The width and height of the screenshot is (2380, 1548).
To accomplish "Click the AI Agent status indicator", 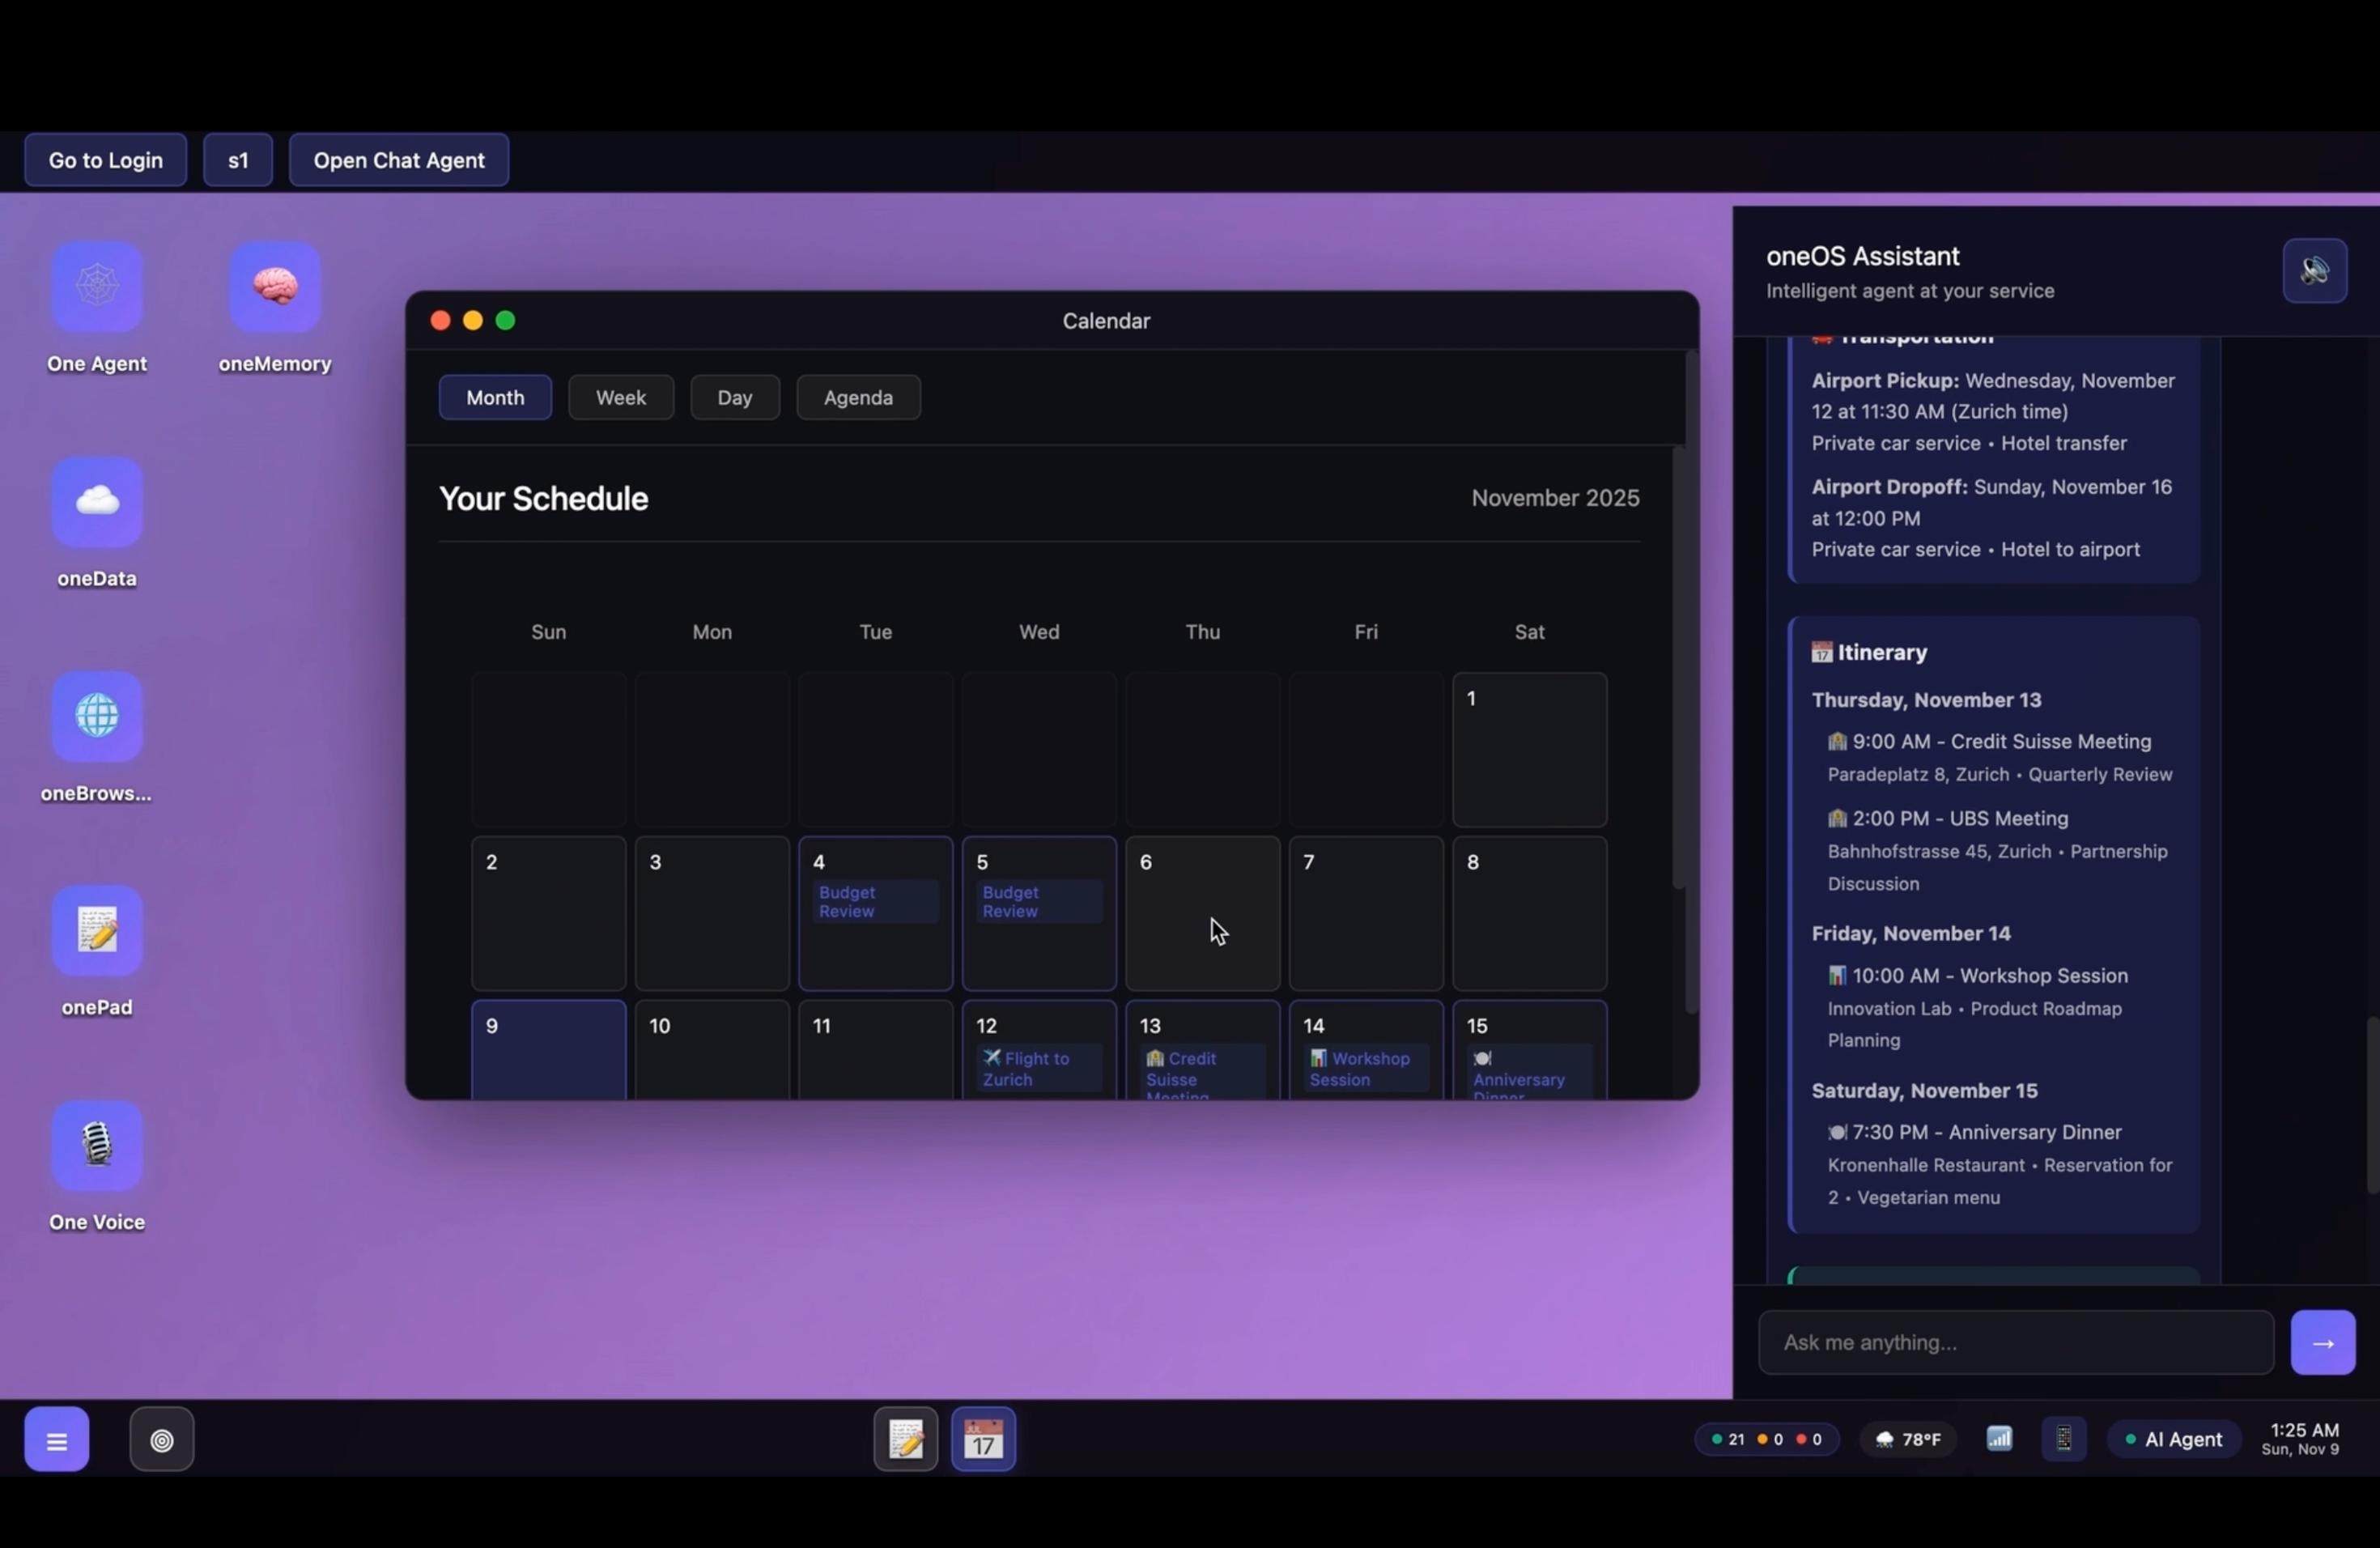I will pyautogui.click(x=2173, y=1440).
